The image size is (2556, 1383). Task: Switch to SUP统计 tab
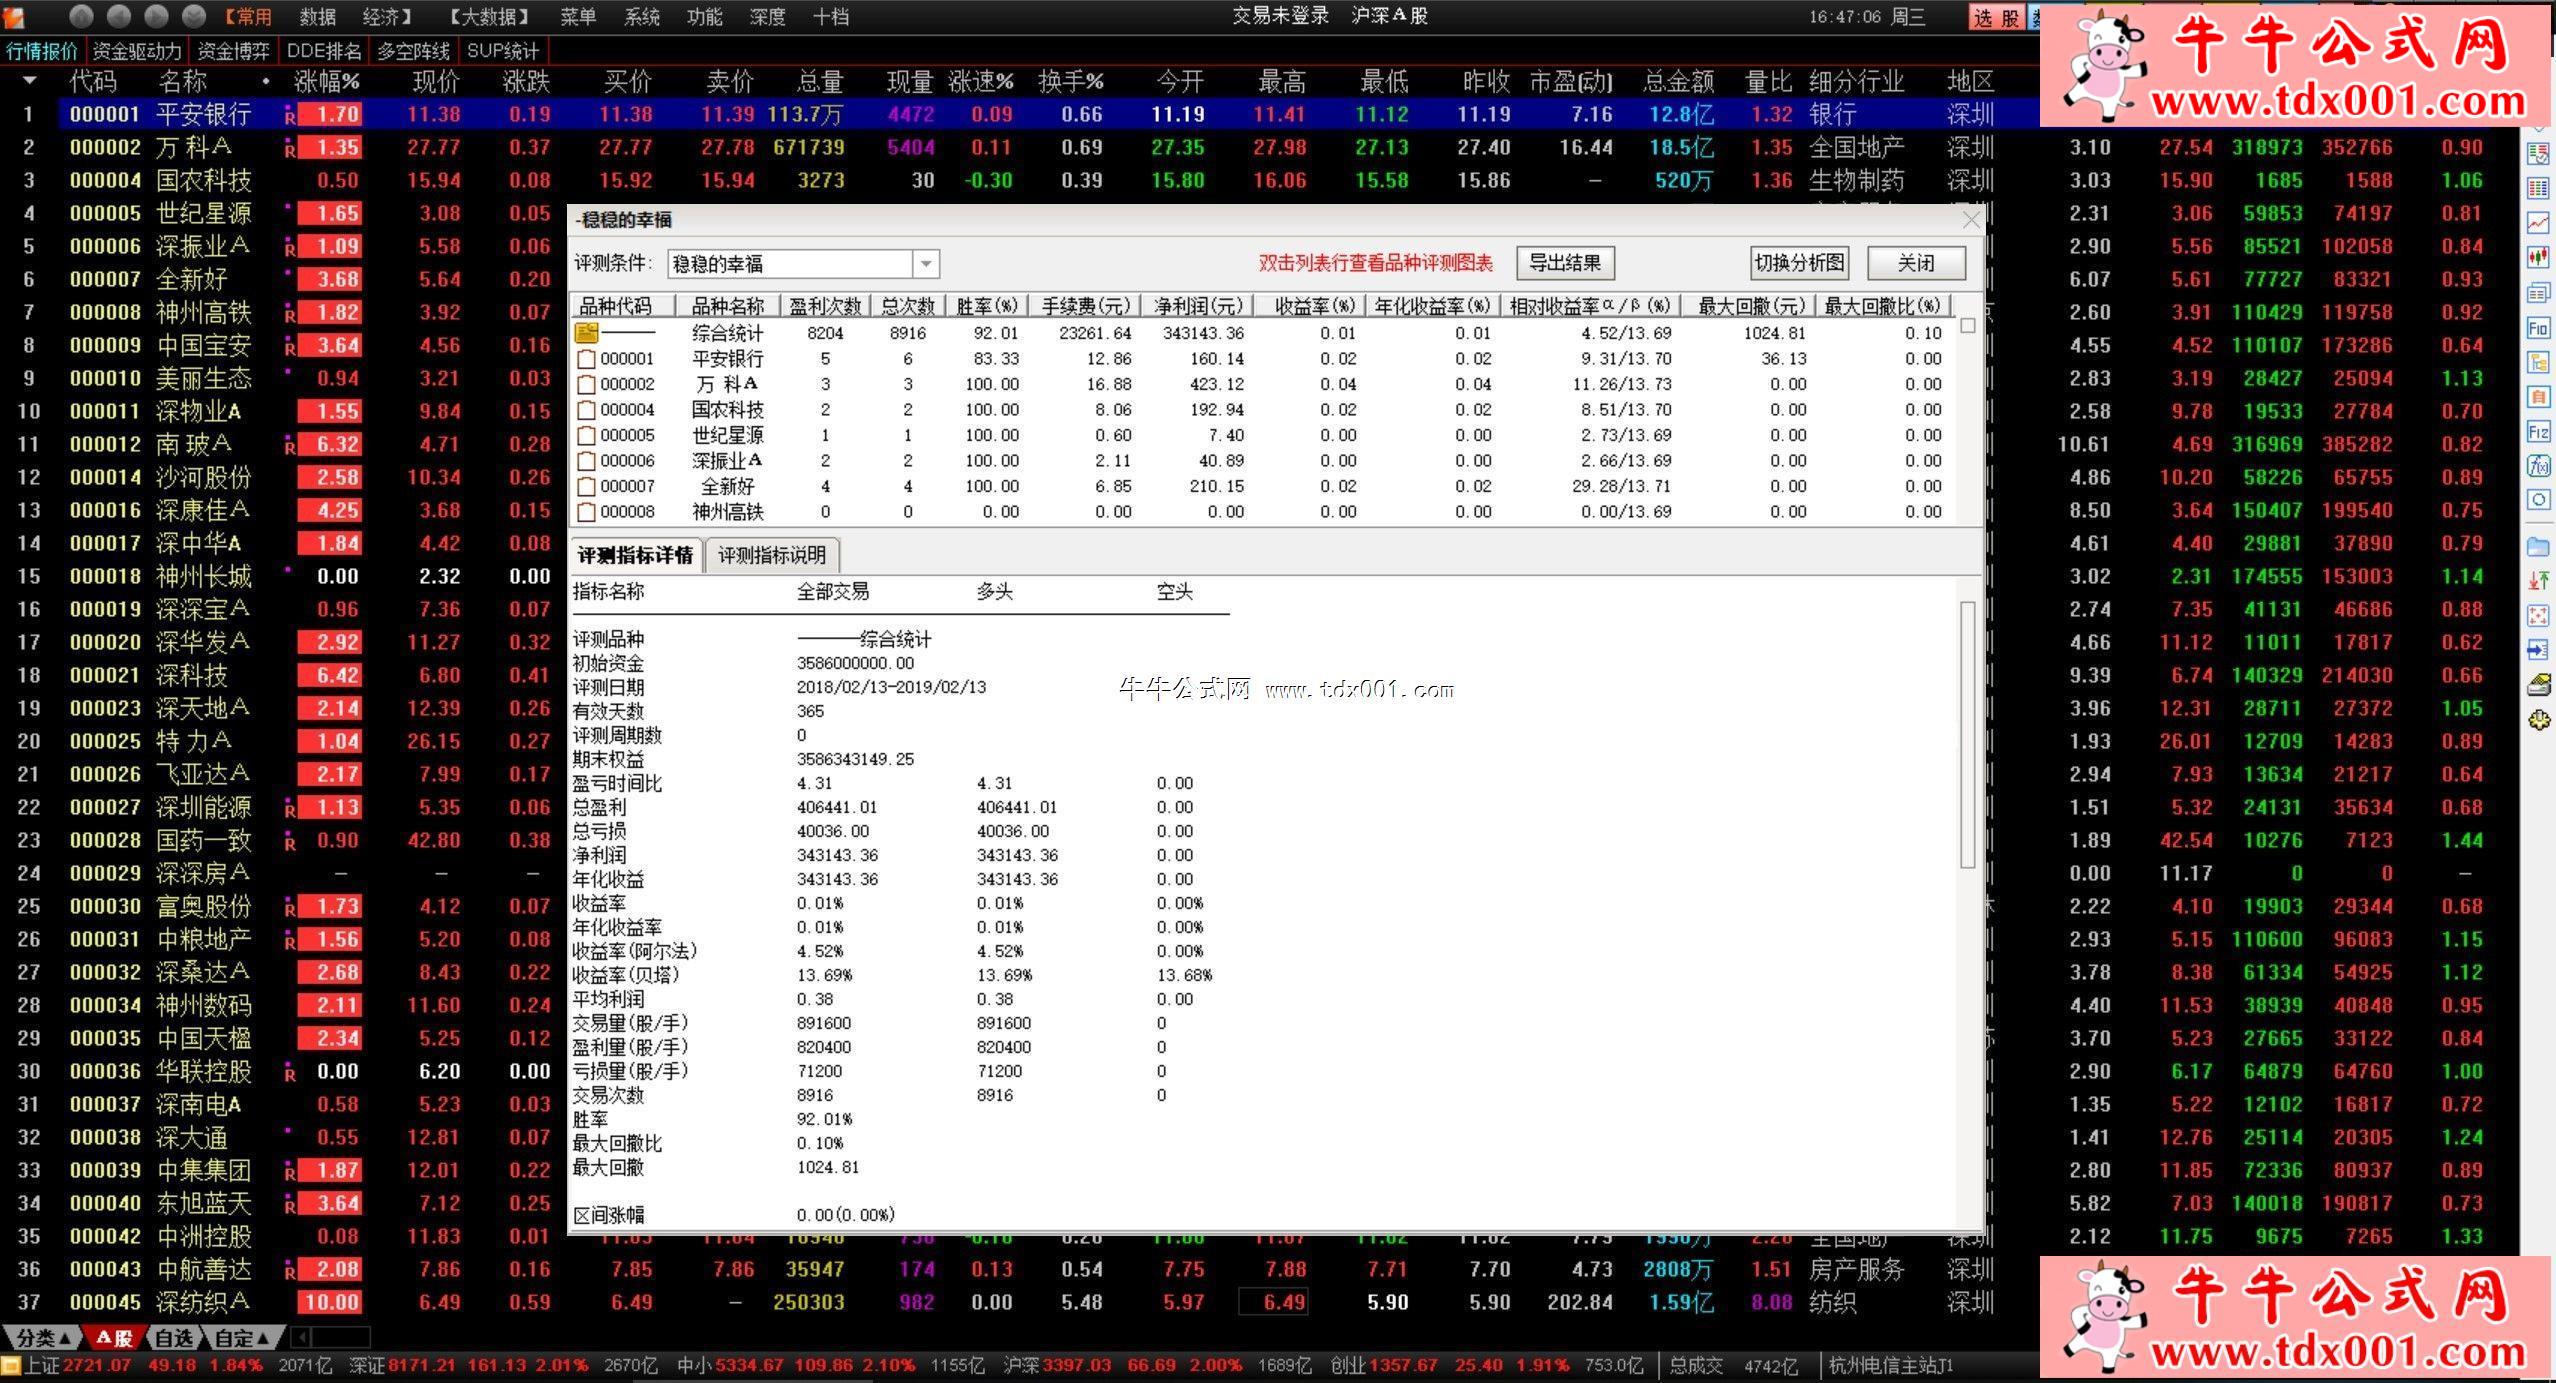click(503, 51)
